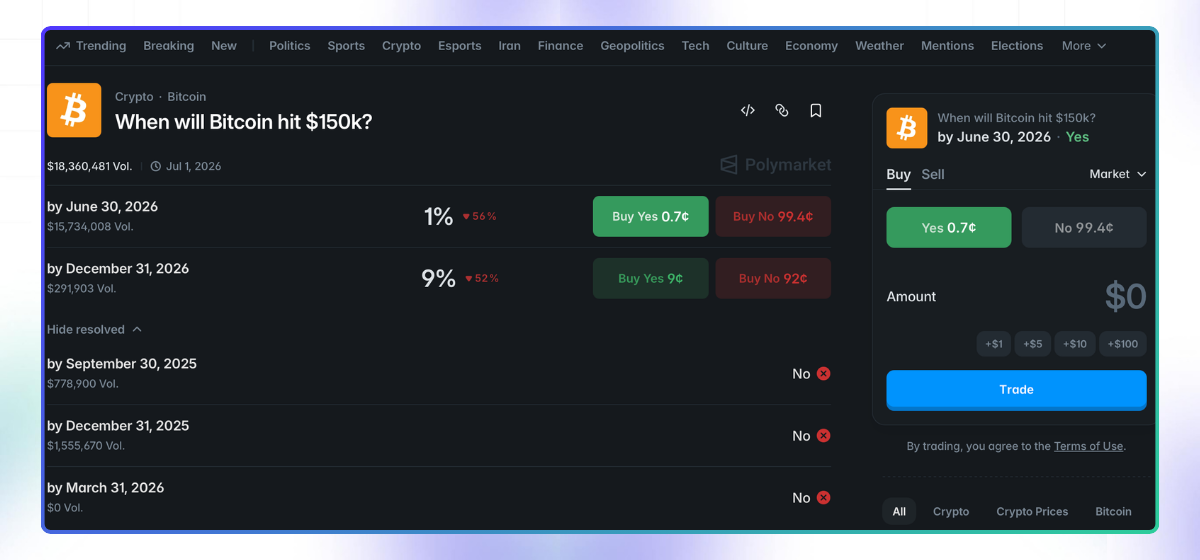Open the Geopolitics category
The height and width of the screenshot is (560, 1200).
coord(632,46)
